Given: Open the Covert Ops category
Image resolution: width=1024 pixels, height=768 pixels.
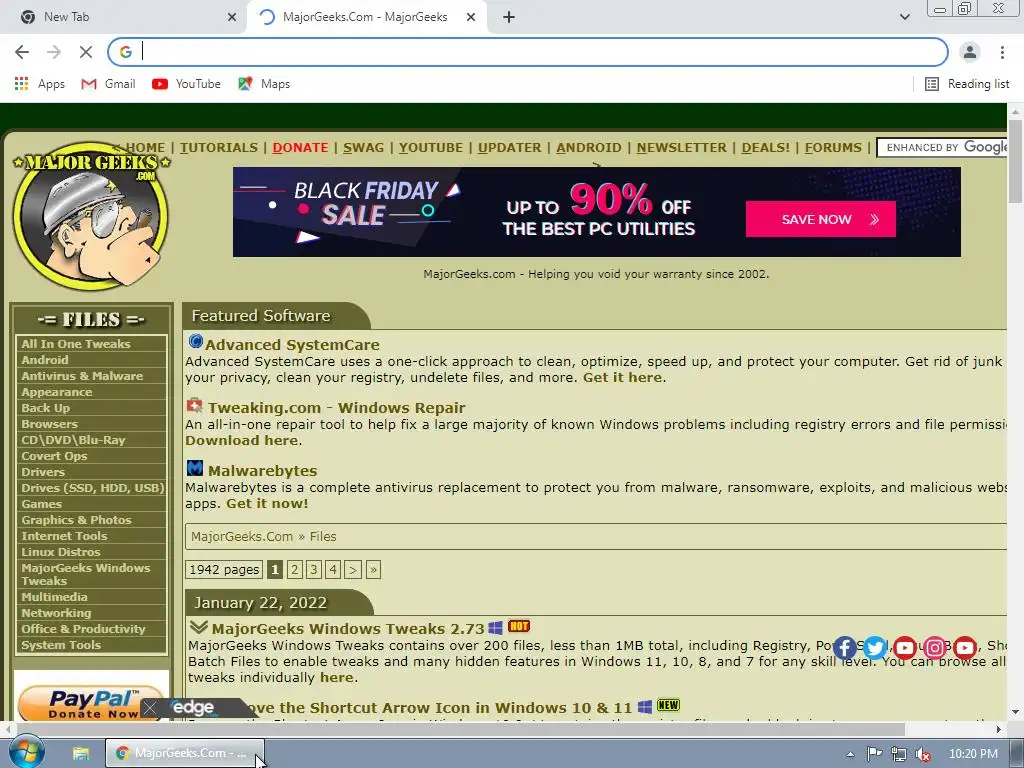Looking at the screenshot, I should [x=91, y=456].
